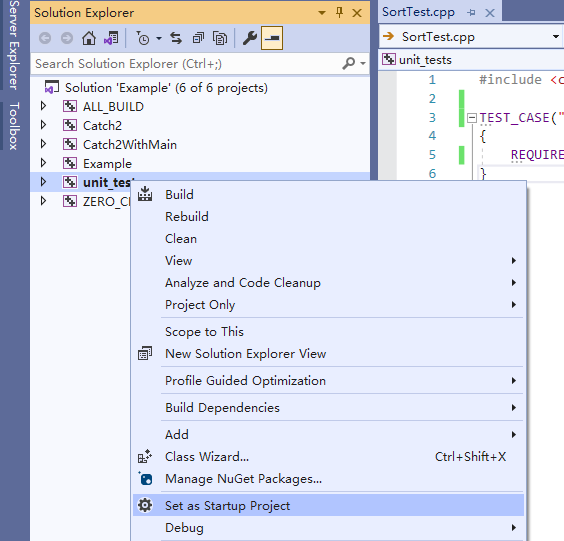Open the Solution Explorer window position dropdown

pos(322,13)
